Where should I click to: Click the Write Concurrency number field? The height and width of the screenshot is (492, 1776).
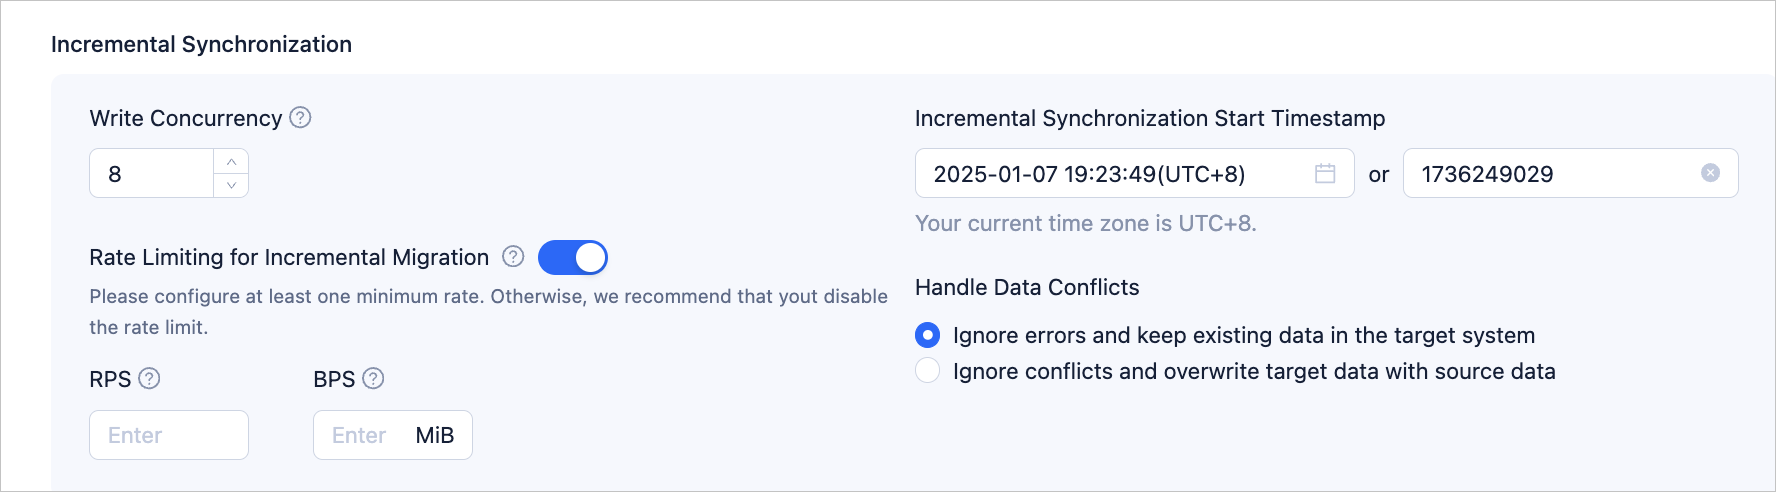152,174
